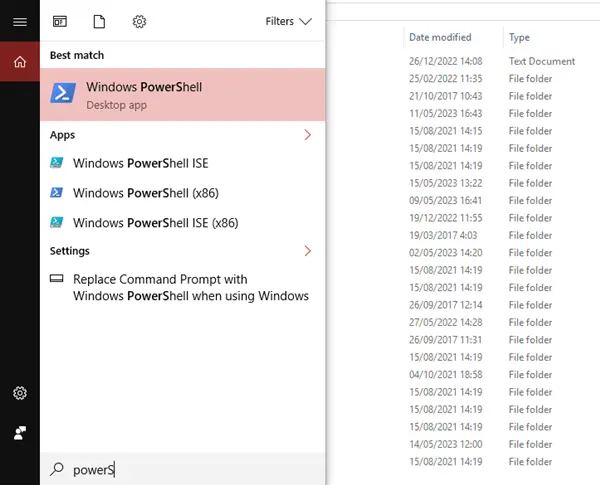
Task: Open the Filters dropdown
Action: pyautogui.click(x=289, y=21)
